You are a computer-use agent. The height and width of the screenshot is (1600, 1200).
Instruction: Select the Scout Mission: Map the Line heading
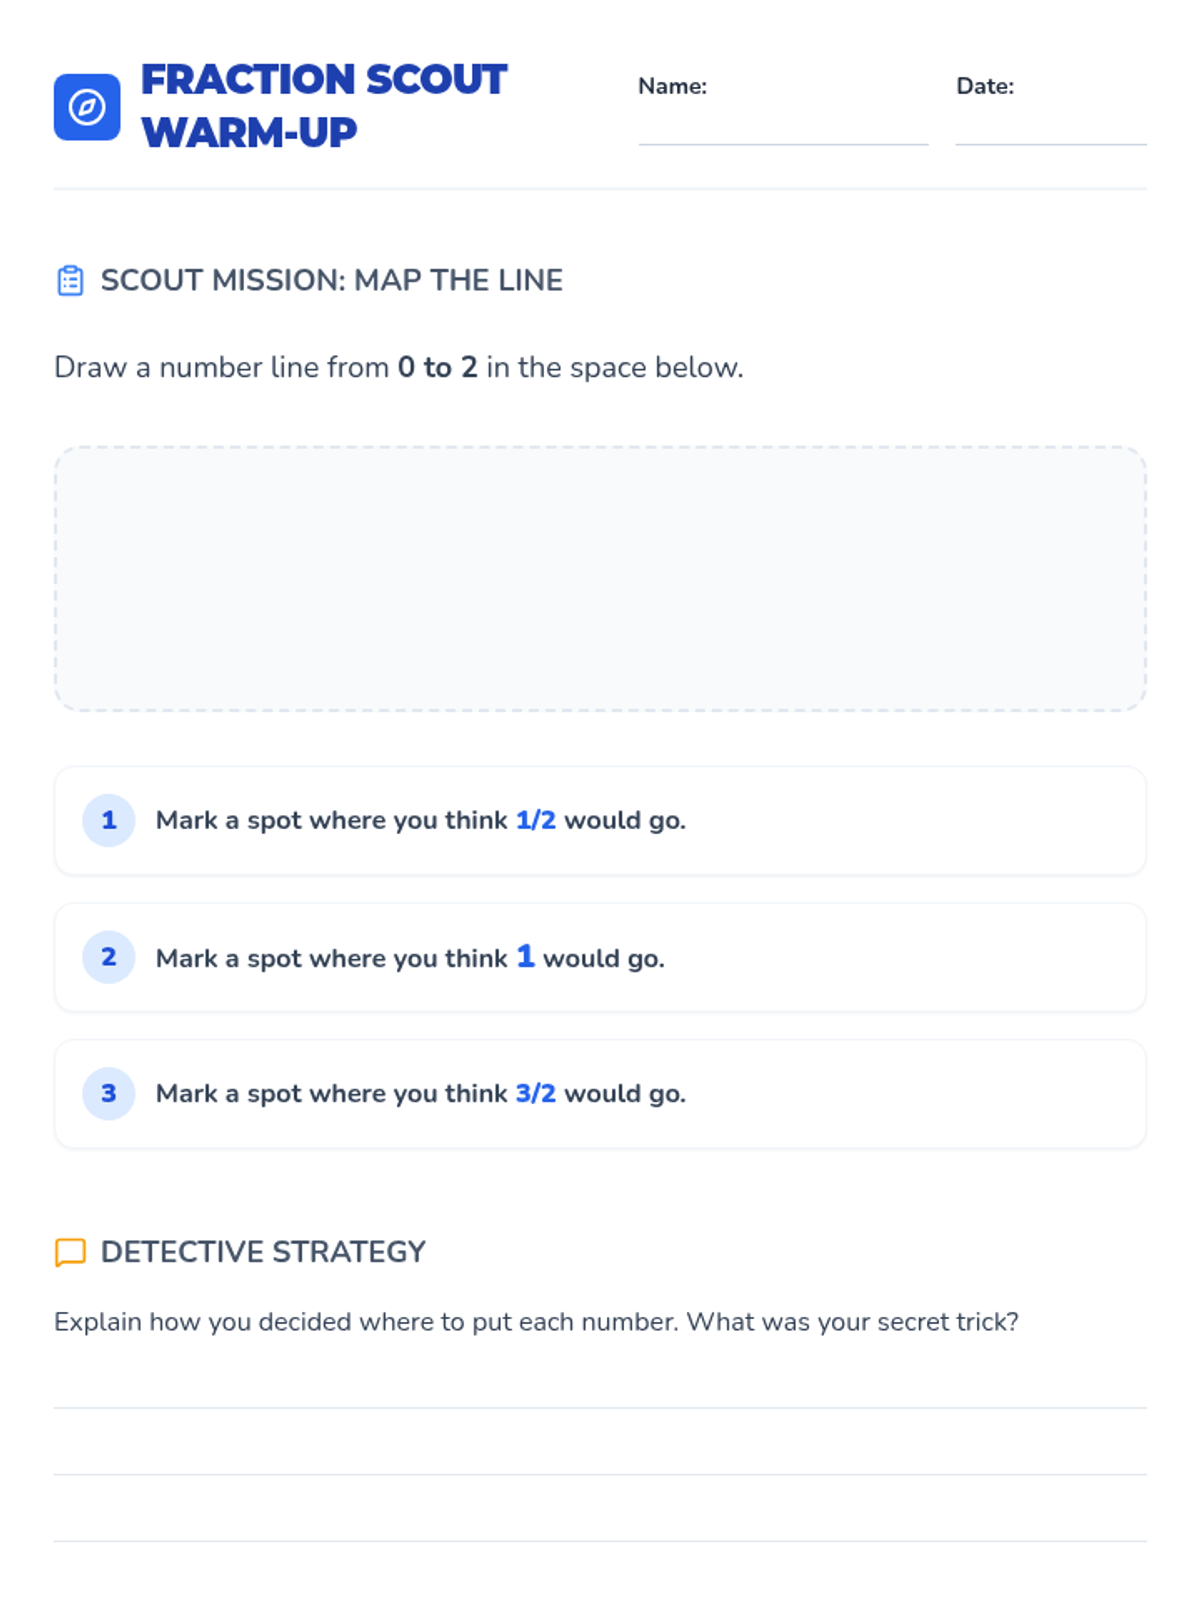point(331,281)
